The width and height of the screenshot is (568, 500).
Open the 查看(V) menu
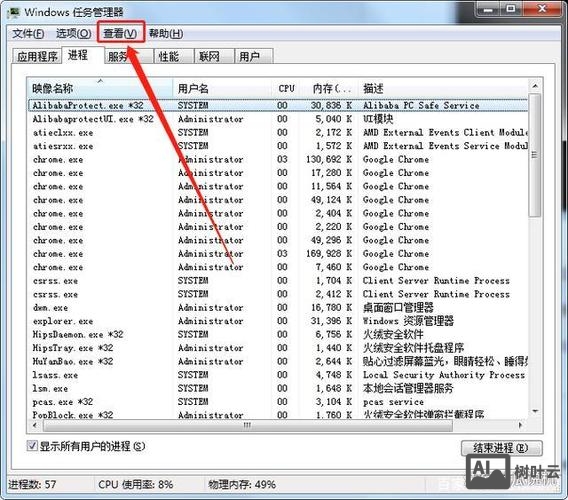[x=120, y=34]
